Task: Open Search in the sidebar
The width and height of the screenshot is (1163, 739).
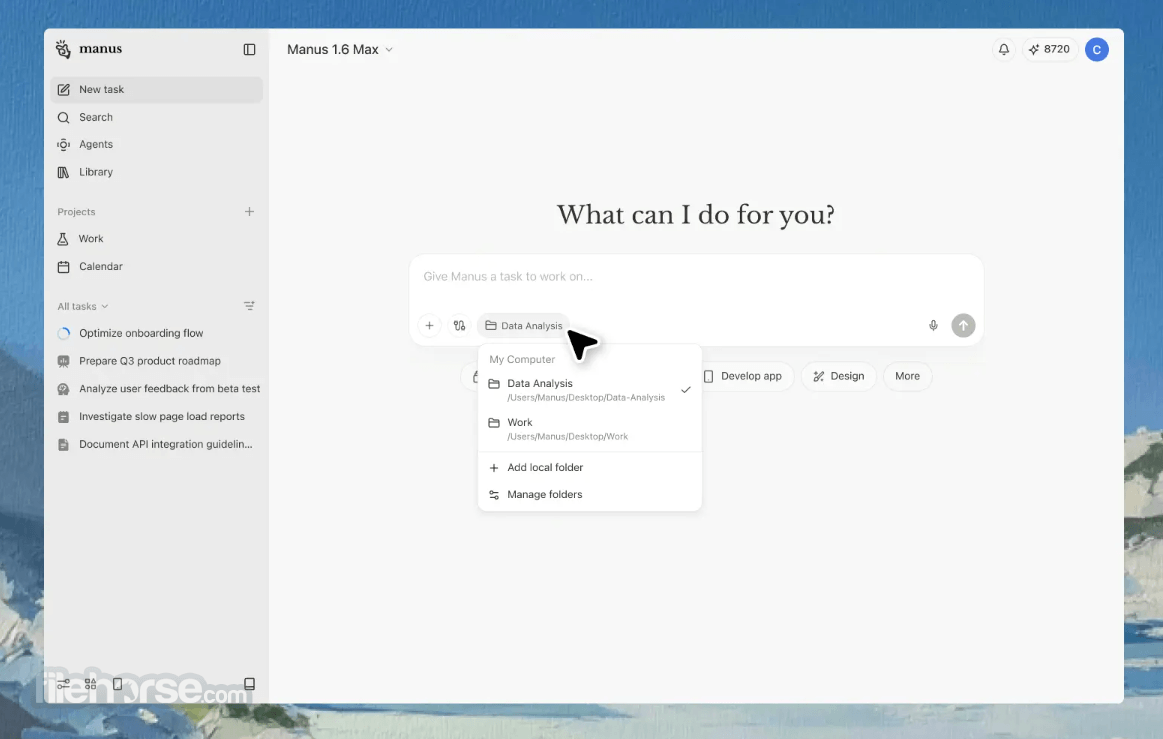Action: pyautogui.click(x=157, y=117)
